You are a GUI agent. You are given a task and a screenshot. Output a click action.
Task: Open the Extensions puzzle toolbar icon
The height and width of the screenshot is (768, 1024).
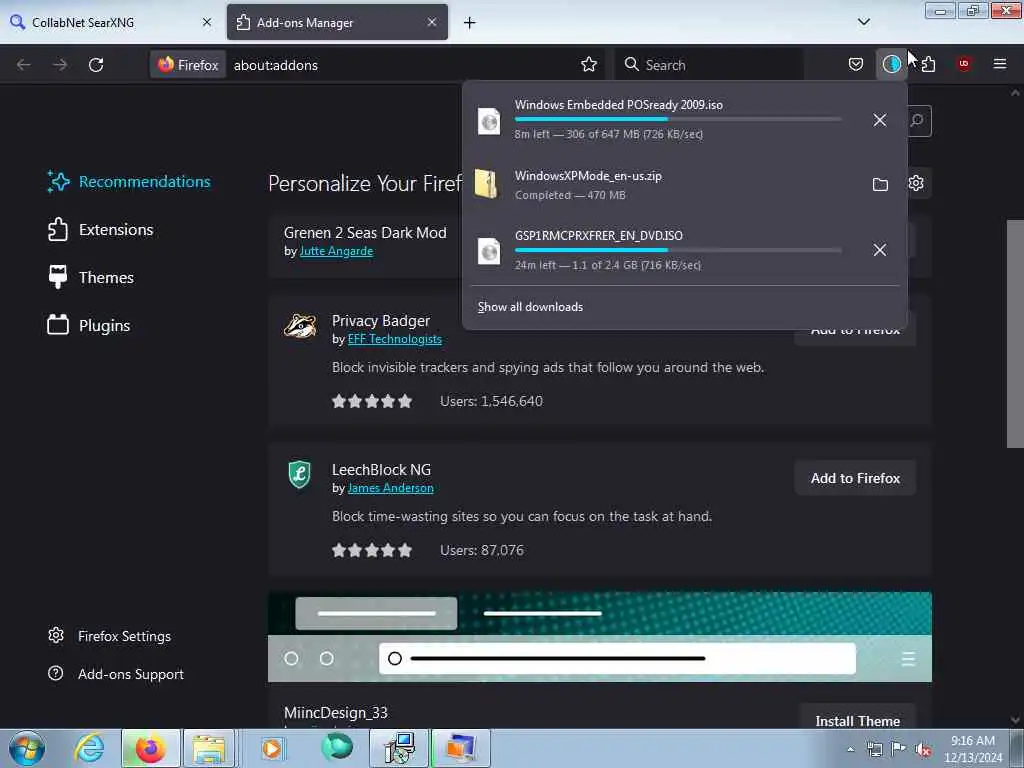click(928, 64)
